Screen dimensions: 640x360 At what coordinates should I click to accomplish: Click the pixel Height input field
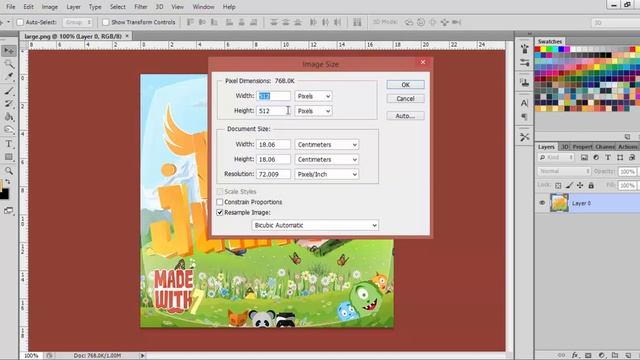point(273,111)
